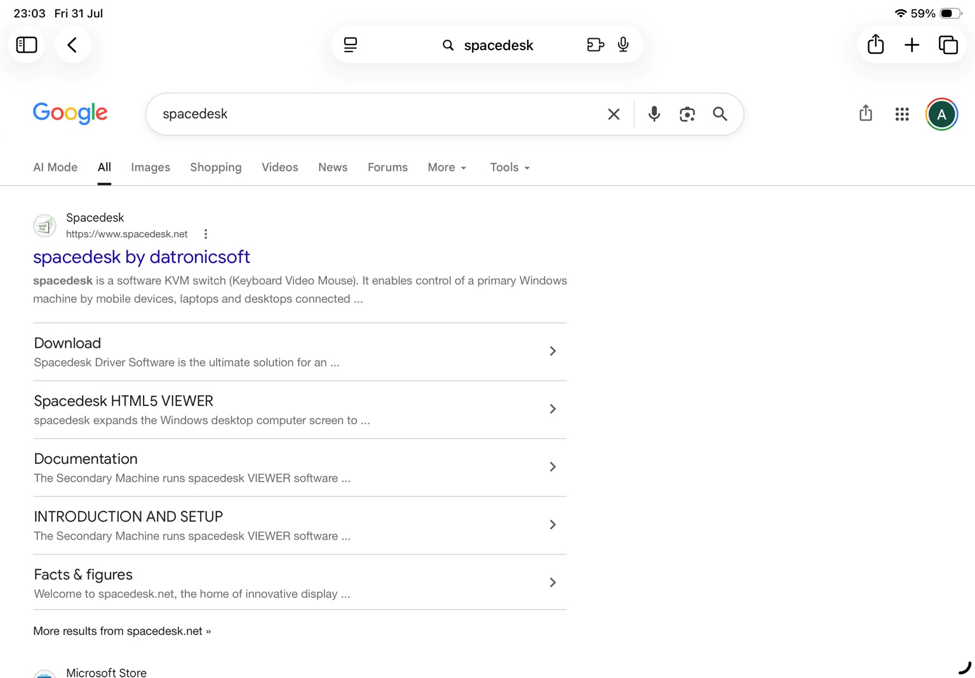Open the page reader menu icon
The height and width of the screenshot is (678, 975).
[351, 45]
